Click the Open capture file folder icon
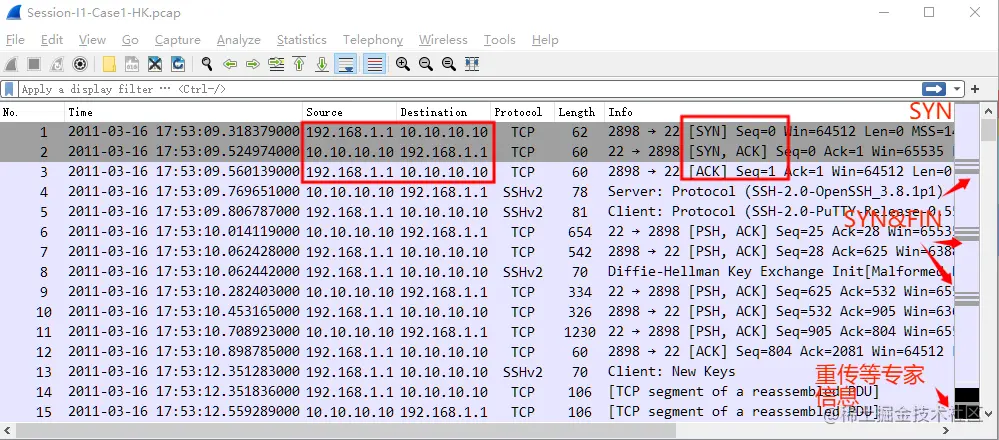The width and height of the screenshot is (999, 440). [109, 64]
